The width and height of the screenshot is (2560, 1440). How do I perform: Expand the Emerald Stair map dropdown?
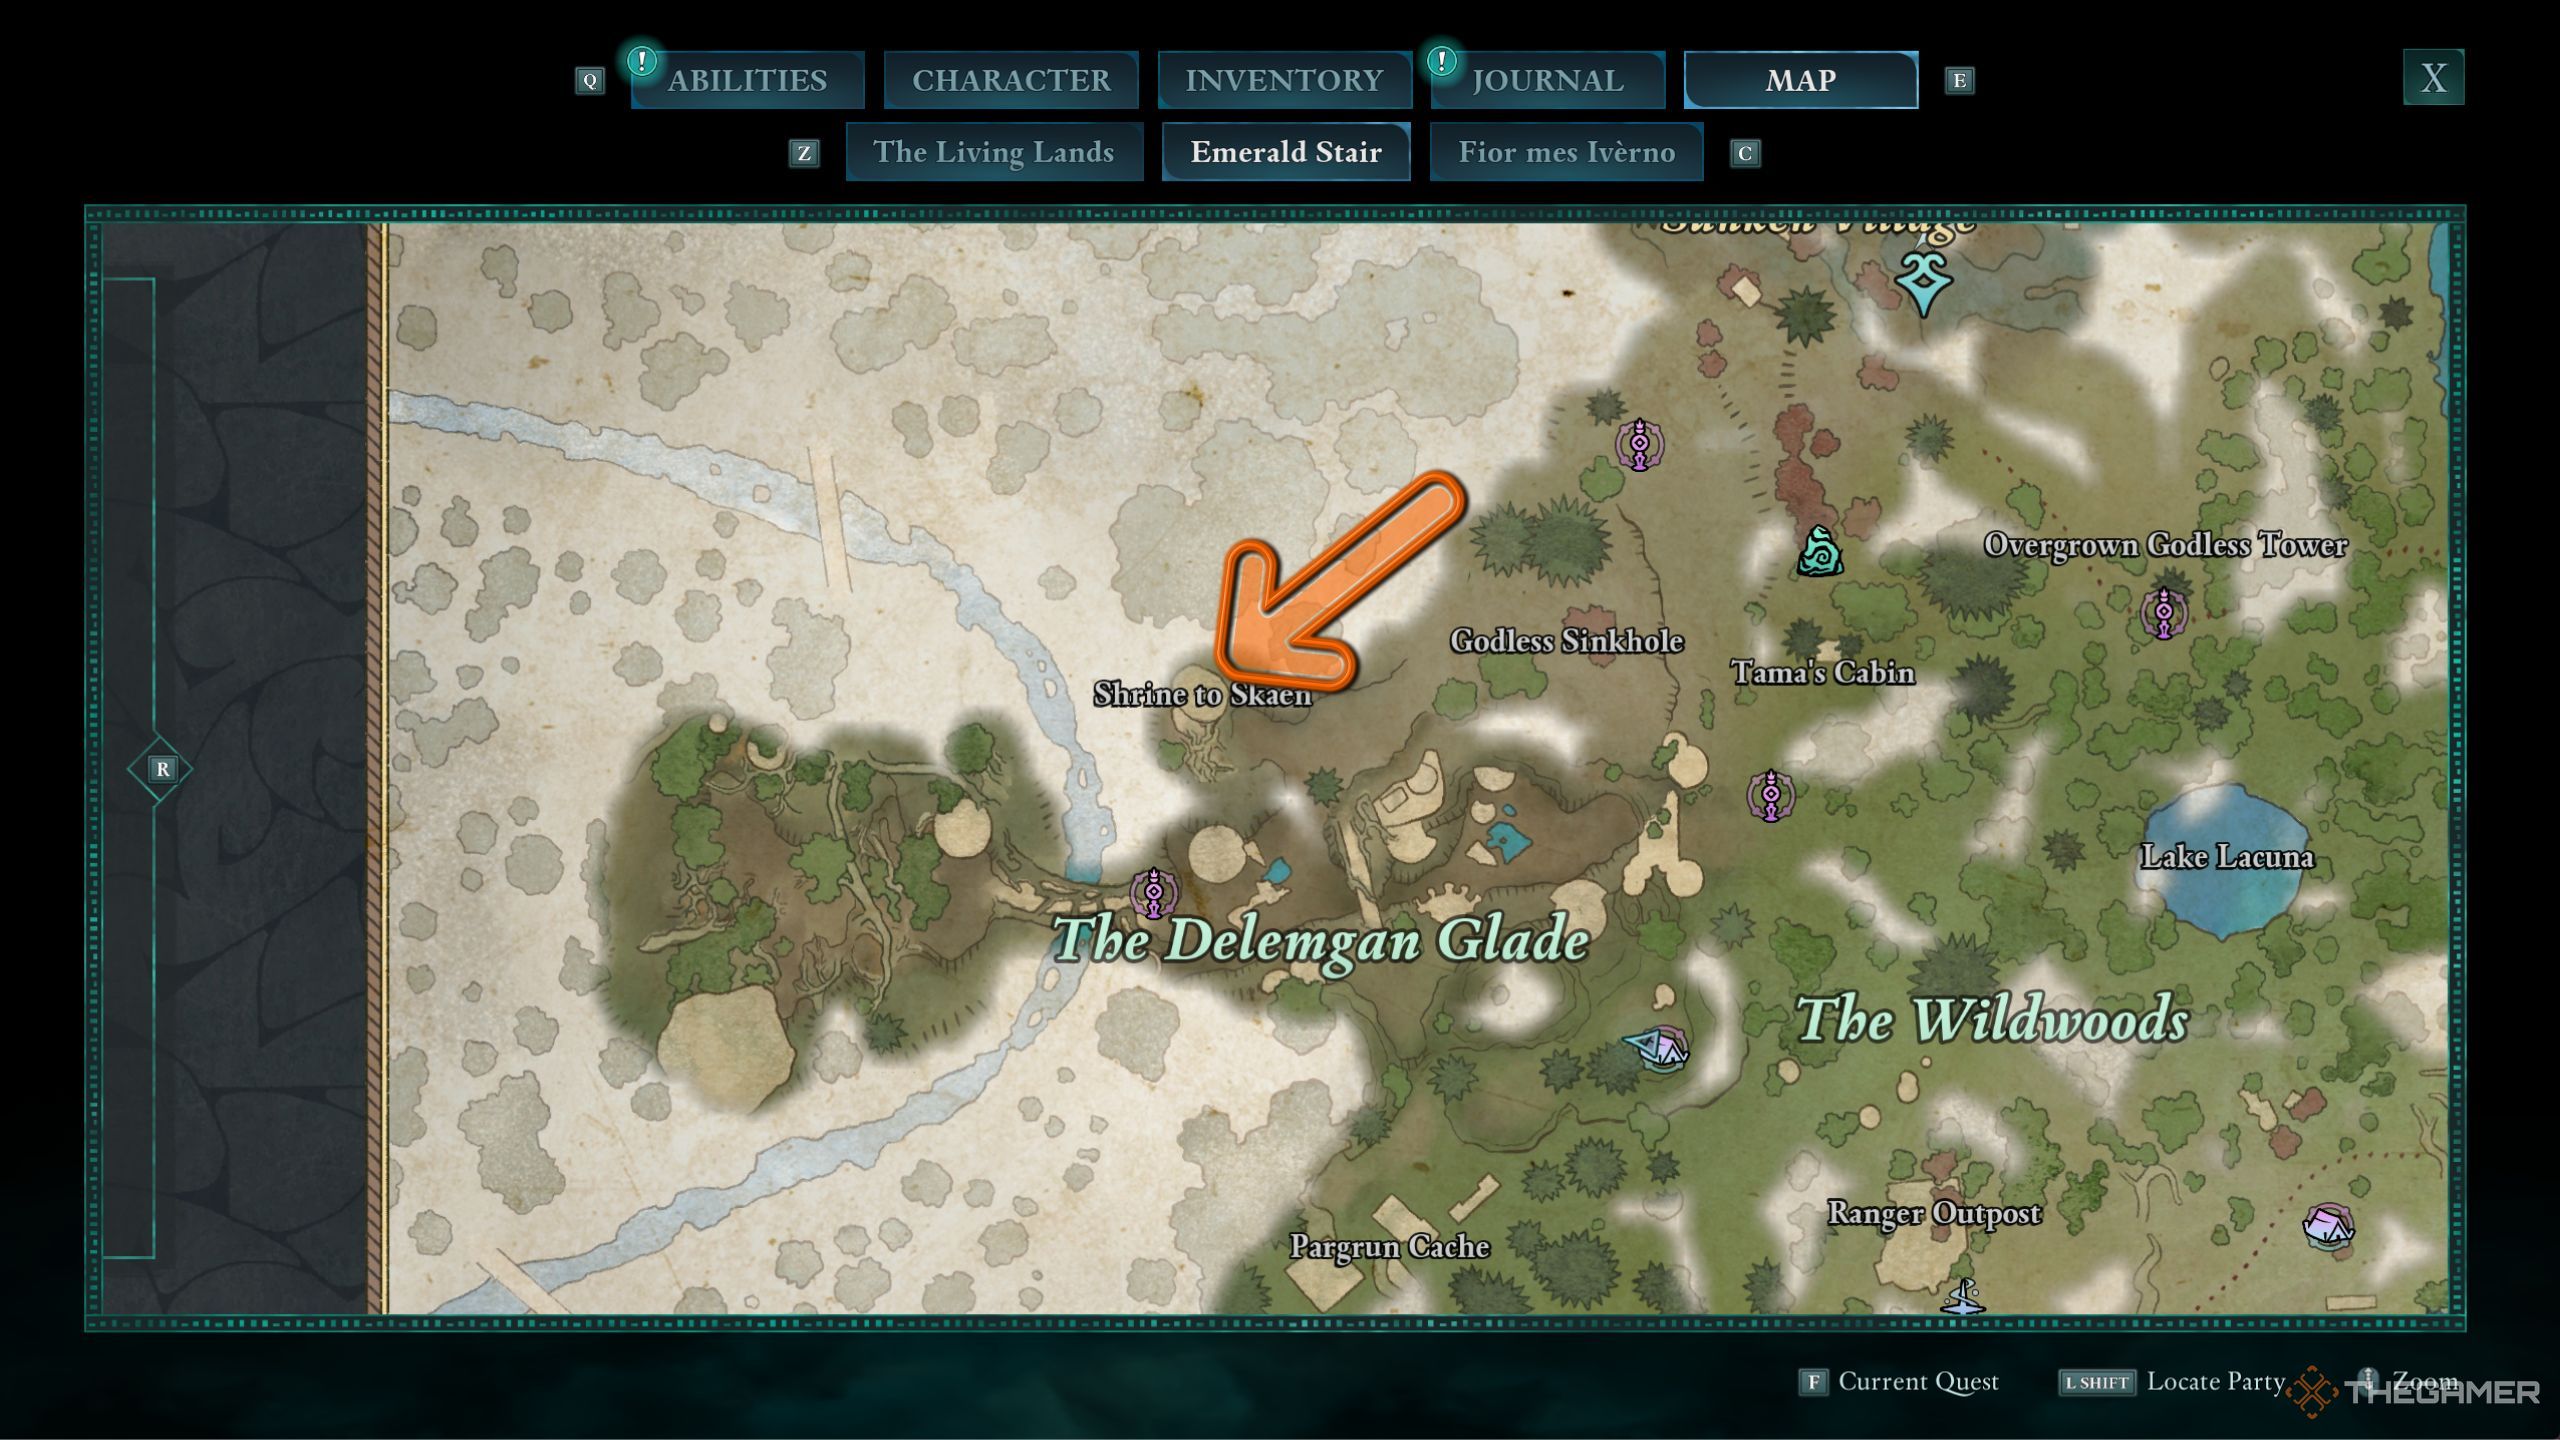pos(1285,151)
